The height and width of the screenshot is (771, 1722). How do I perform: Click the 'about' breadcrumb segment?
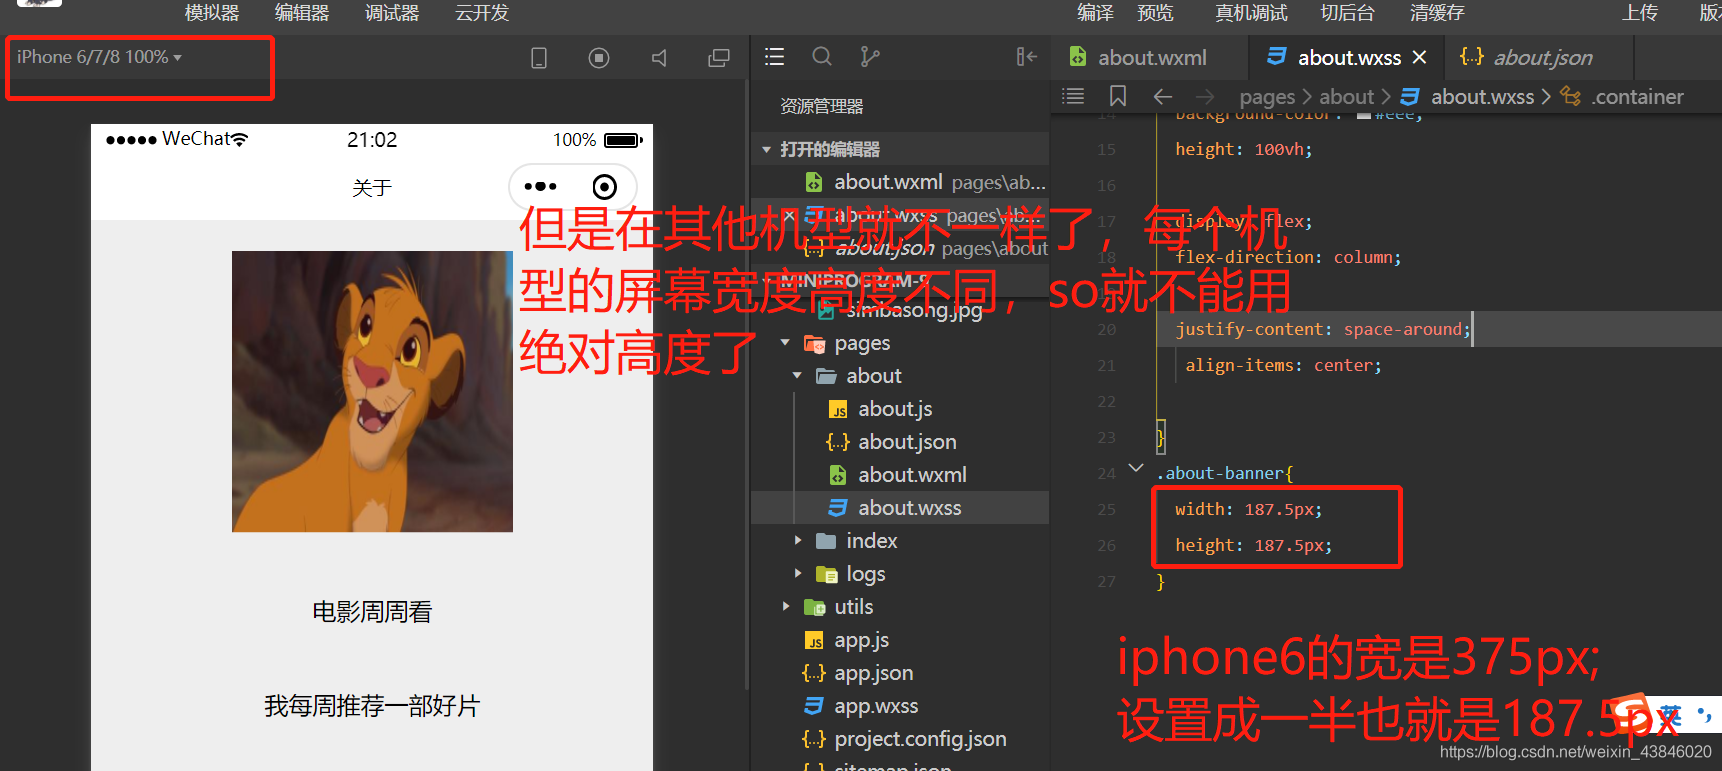pos(1346,97)
